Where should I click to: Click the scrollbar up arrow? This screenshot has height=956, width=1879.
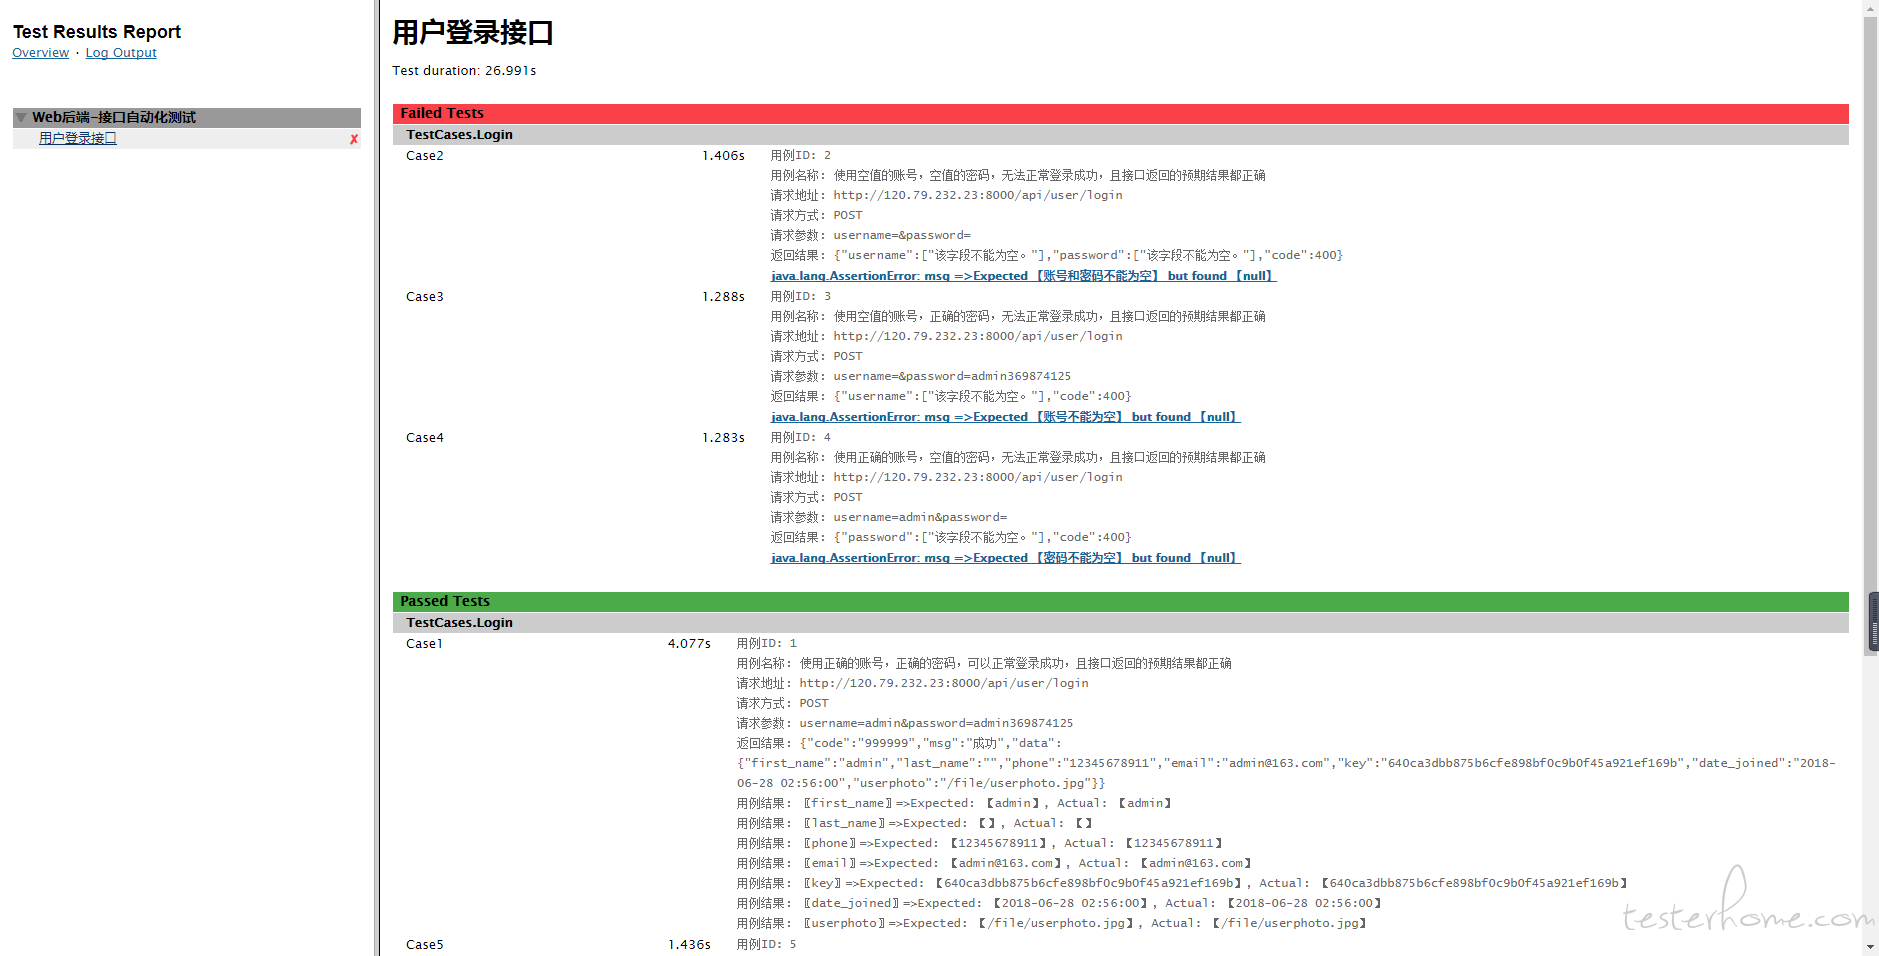tap(1870, 8)
